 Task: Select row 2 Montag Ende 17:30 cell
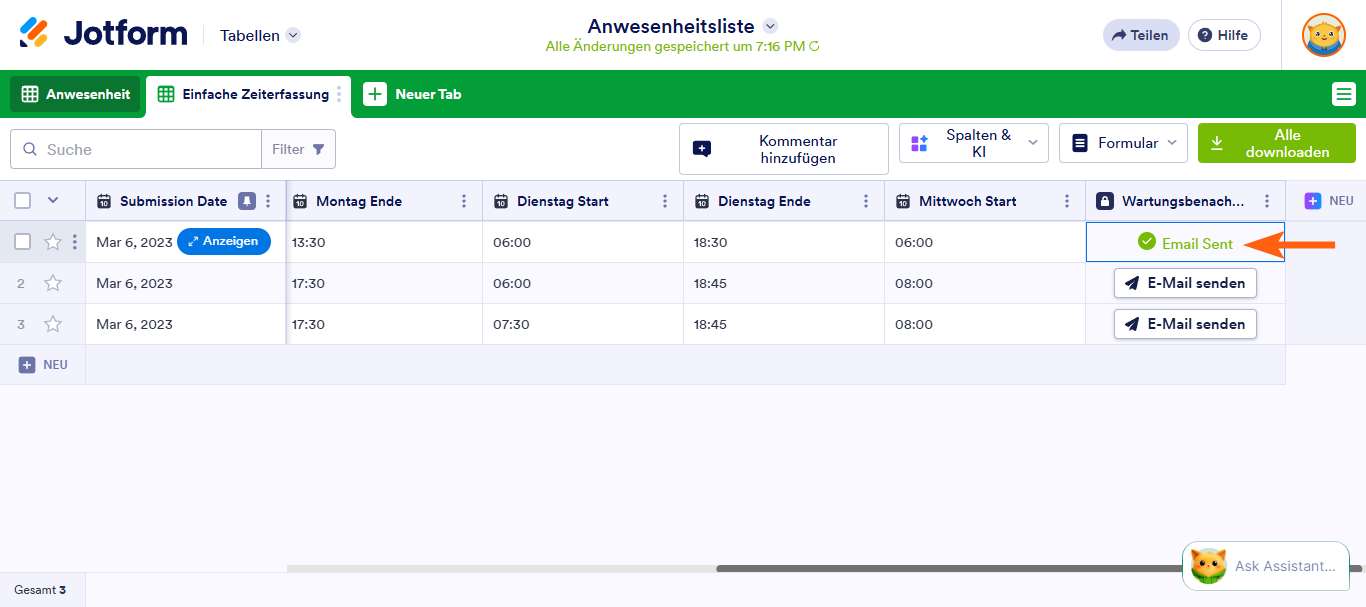point(385,283)
